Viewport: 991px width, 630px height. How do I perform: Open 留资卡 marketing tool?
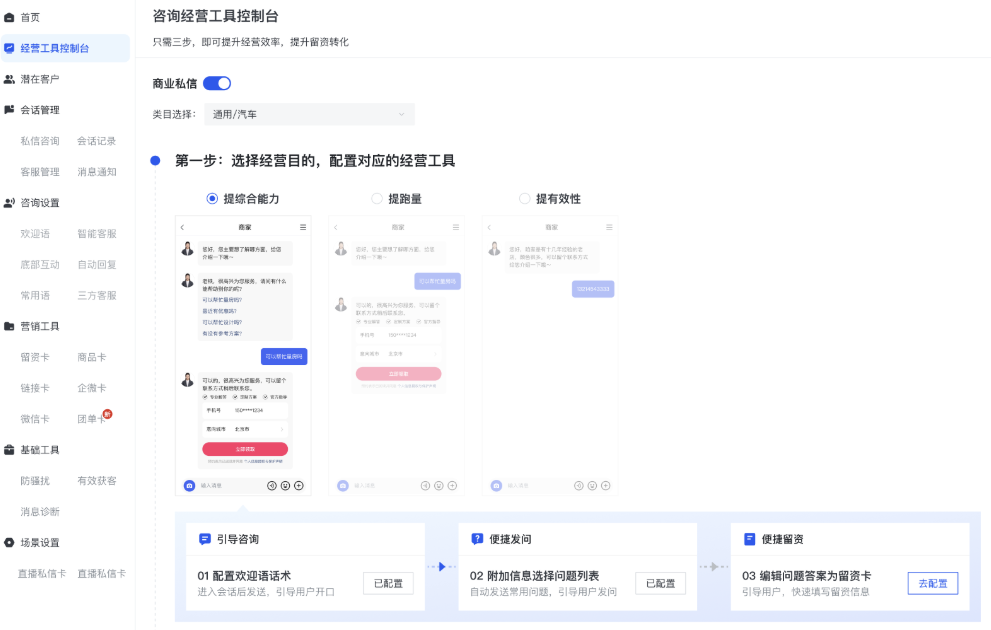pyautogui.click(x=35, y=358)
